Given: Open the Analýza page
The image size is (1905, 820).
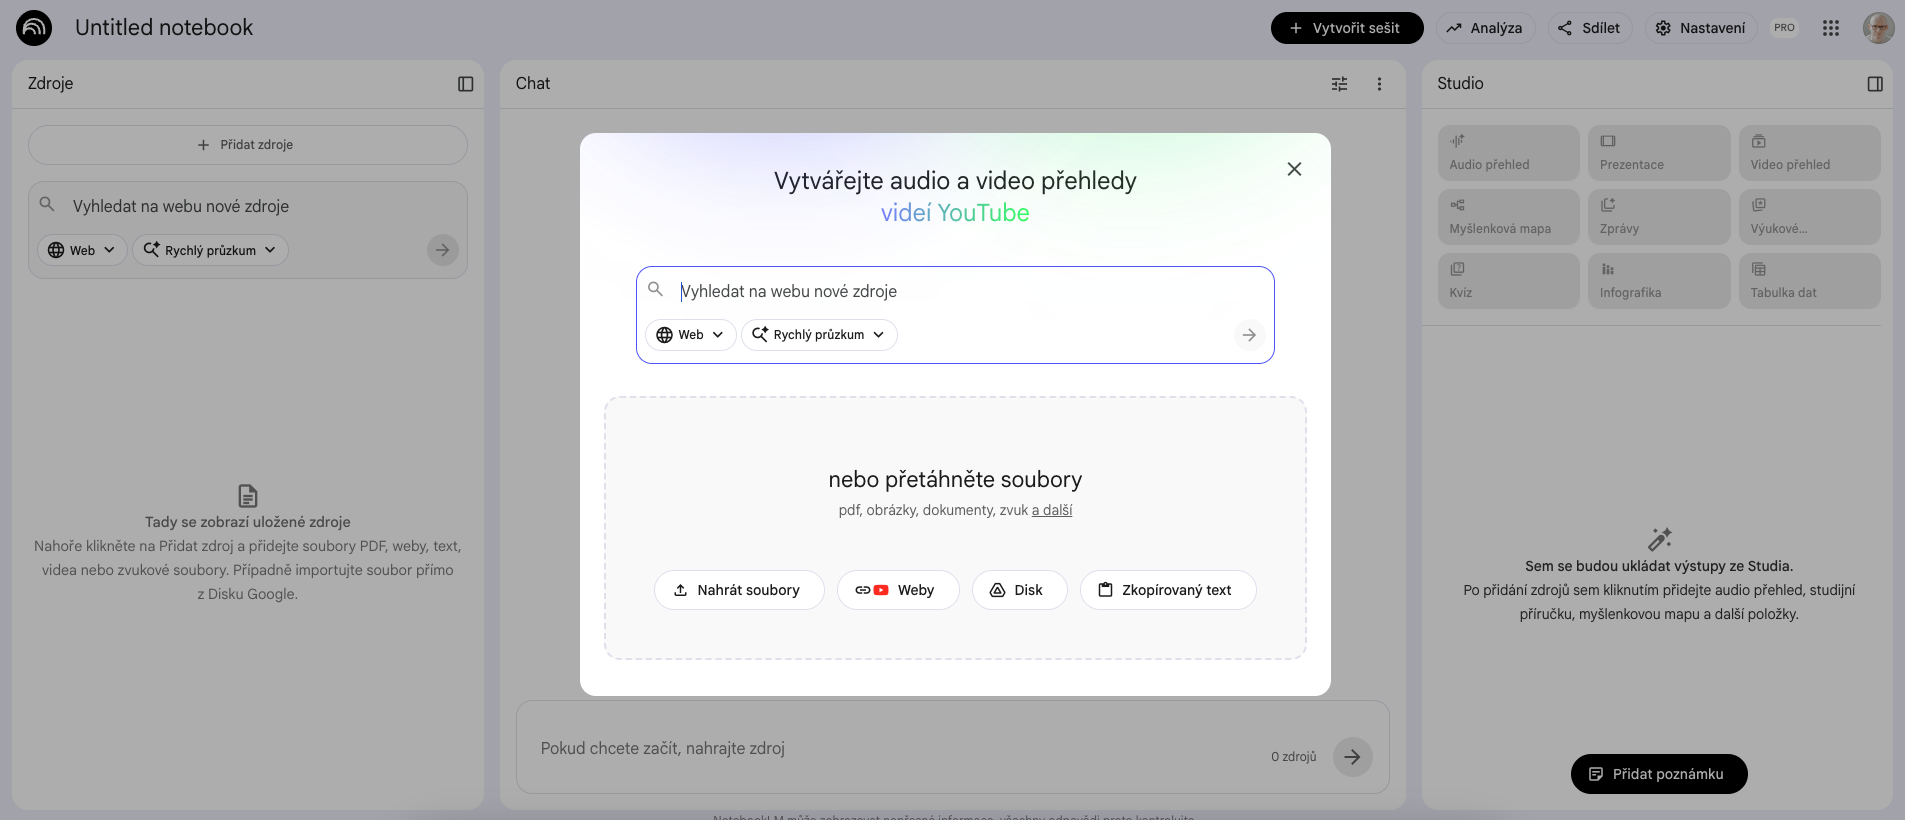Looking at the screenshot, I should [x=1485, y=28].
